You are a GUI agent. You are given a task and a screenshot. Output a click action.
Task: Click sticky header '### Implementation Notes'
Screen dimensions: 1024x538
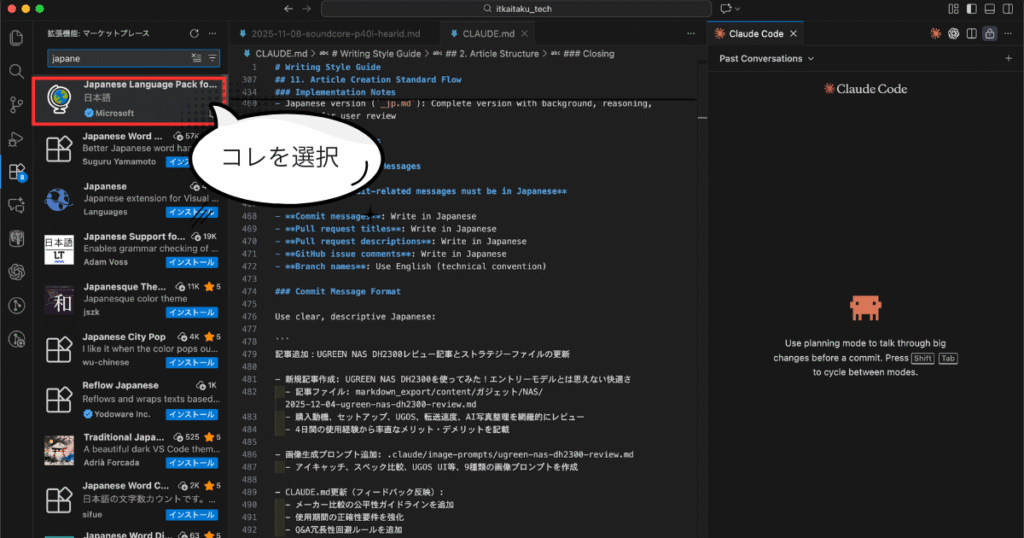[x=335, y=92]
